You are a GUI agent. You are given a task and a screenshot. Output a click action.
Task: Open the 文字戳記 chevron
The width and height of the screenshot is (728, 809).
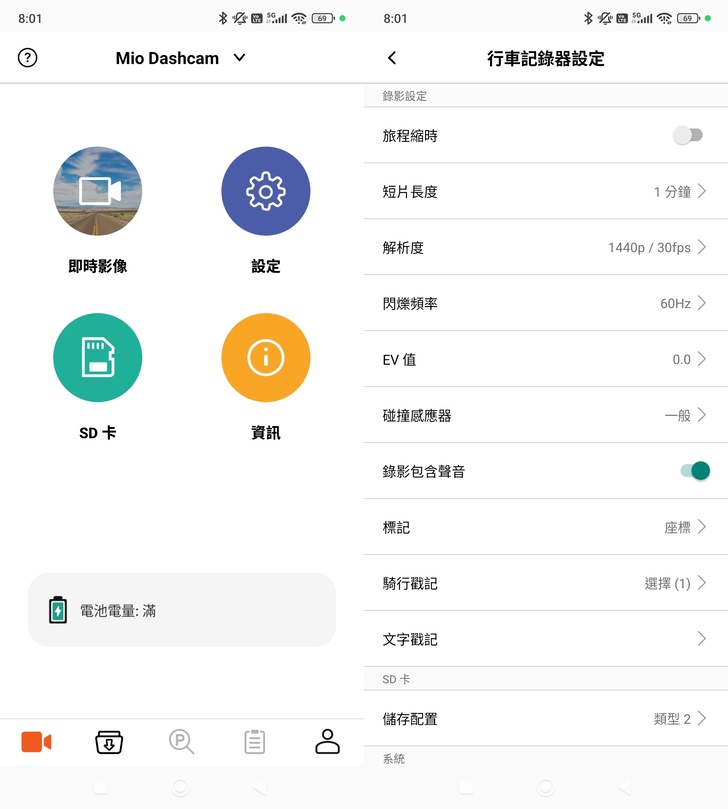coord(702,639)
